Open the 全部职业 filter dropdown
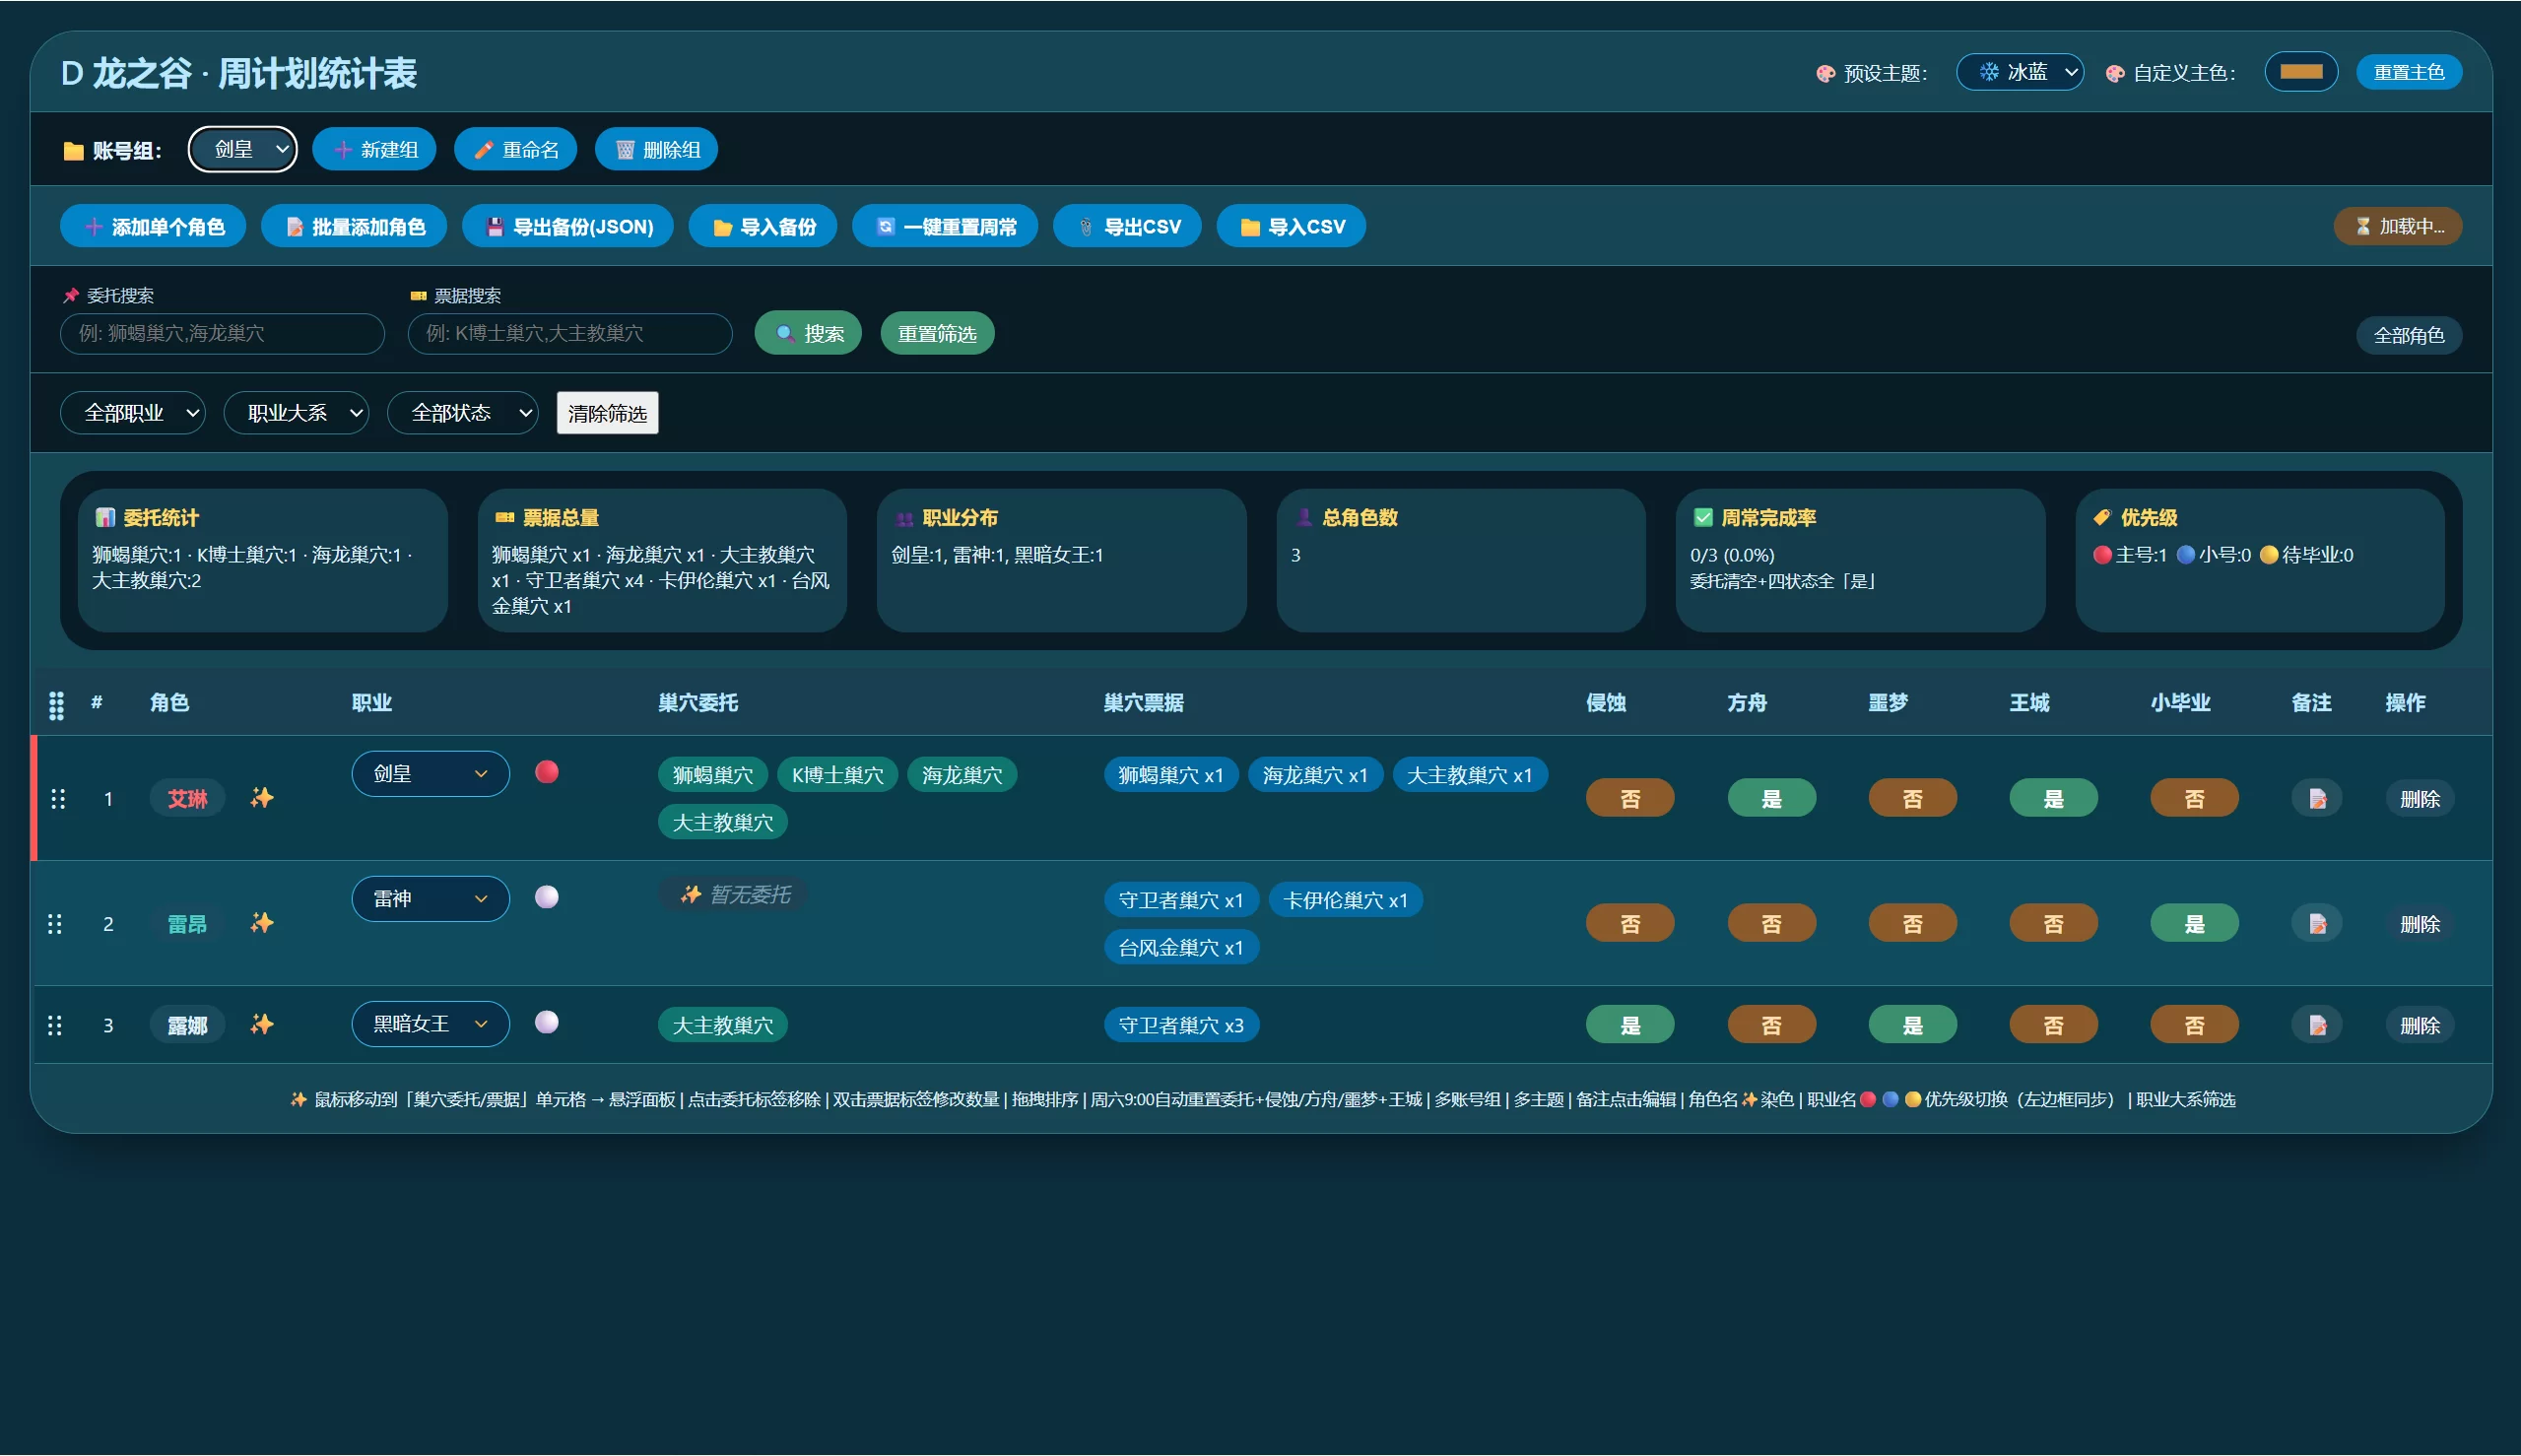Image resolution: width=2521 pixels, height=1456 pixels. [x=133, y=413]
